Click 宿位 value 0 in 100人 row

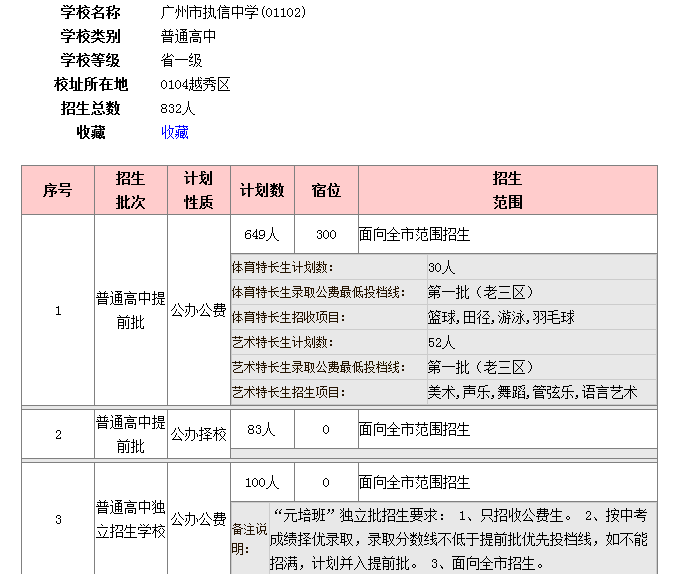pos(326,482)
